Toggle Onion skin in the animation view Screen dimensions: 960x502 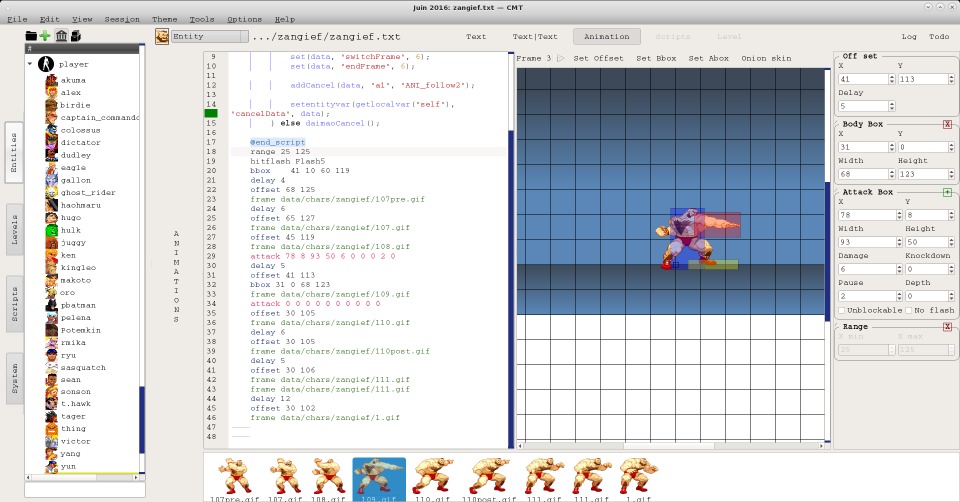[766, 59]
